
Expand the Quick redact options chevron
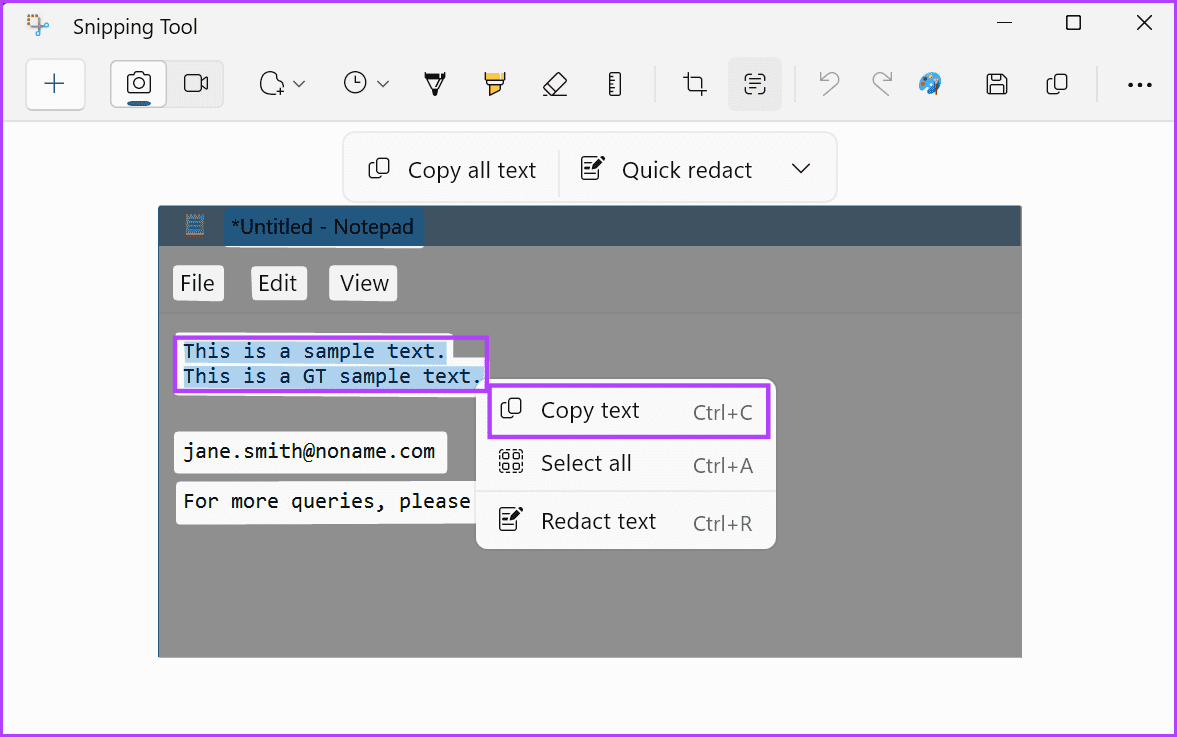[801, 168]
